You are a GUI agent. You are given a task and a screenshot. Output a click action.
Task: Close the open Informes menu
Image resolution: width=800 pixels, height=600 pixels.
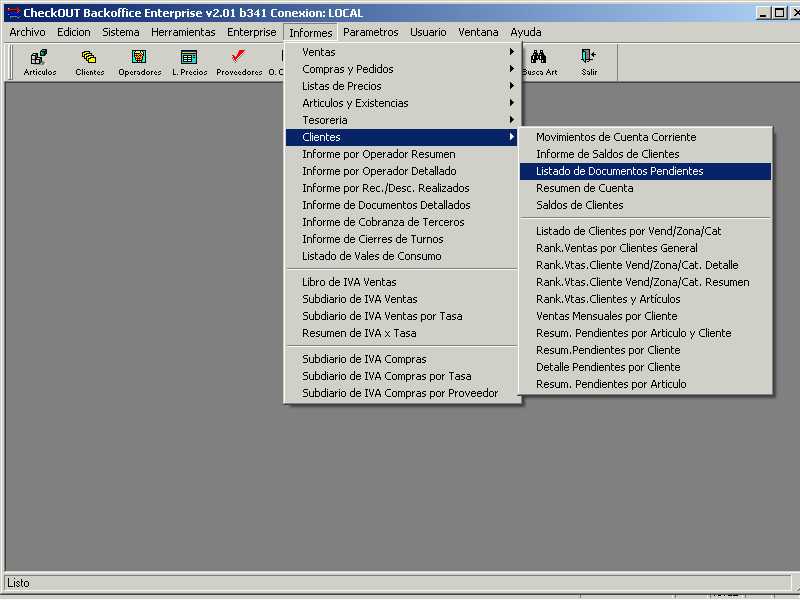click(x=310, y=33)
